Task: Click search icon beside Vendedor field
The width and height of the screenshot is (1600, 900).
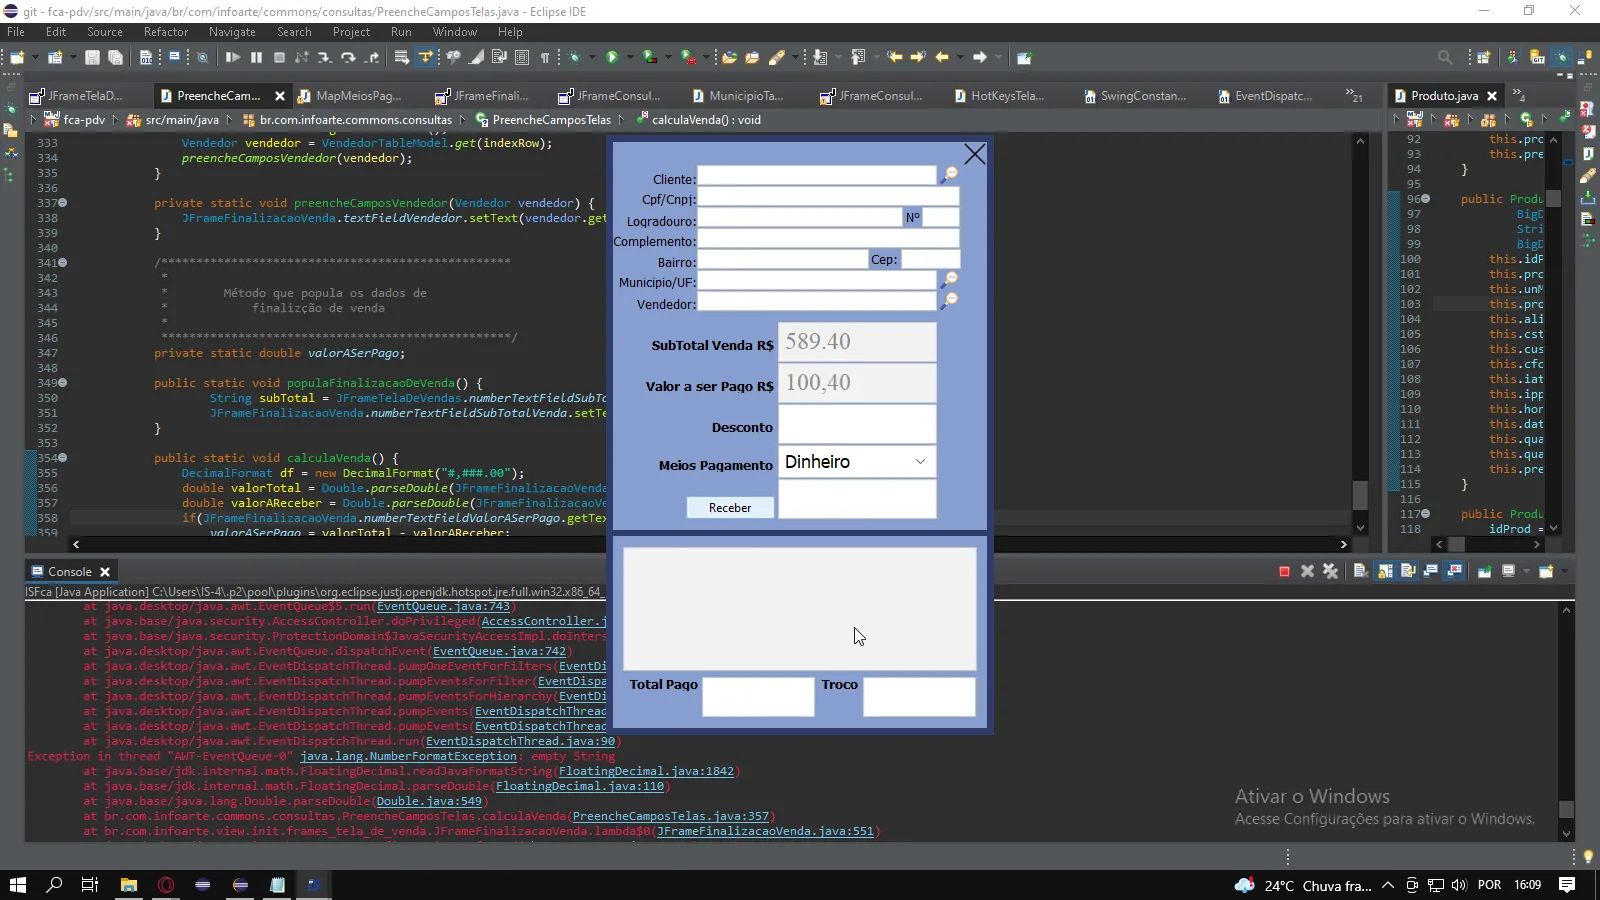Action: point(949,300)
